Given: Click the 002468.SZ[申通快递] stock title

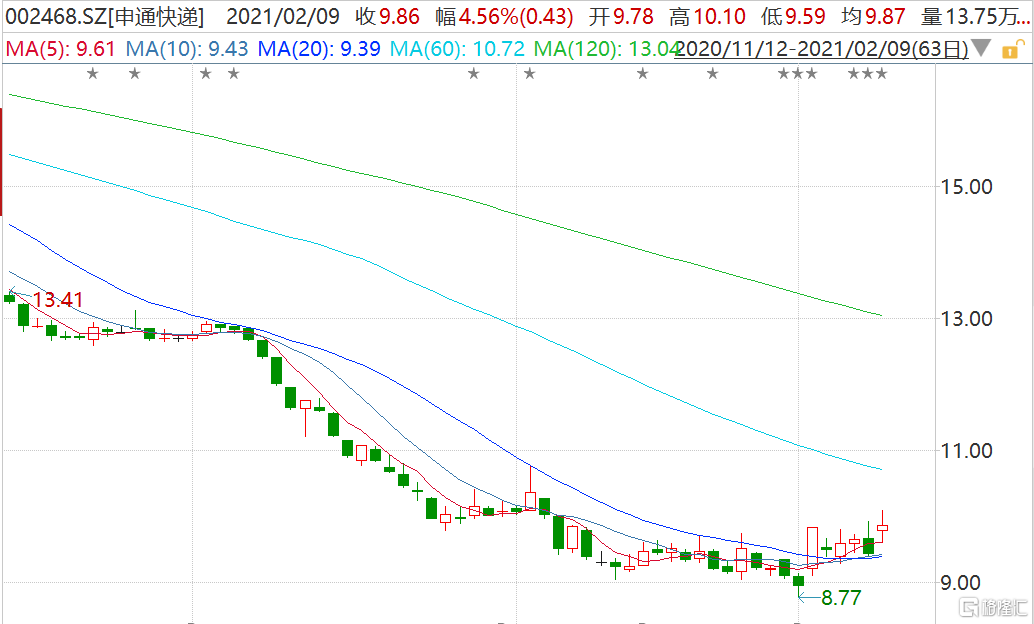Looking at the screenshot, I should click(x=105, y=16).
